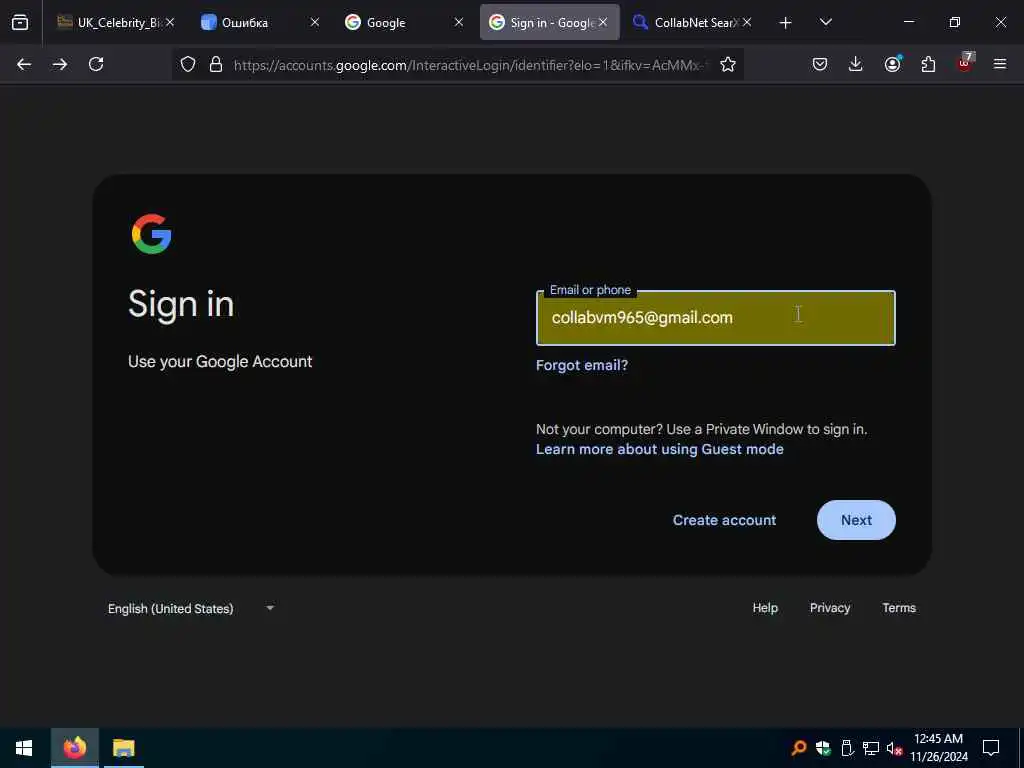Close the UK_Celebrity_Bi tab

(170, 22)
